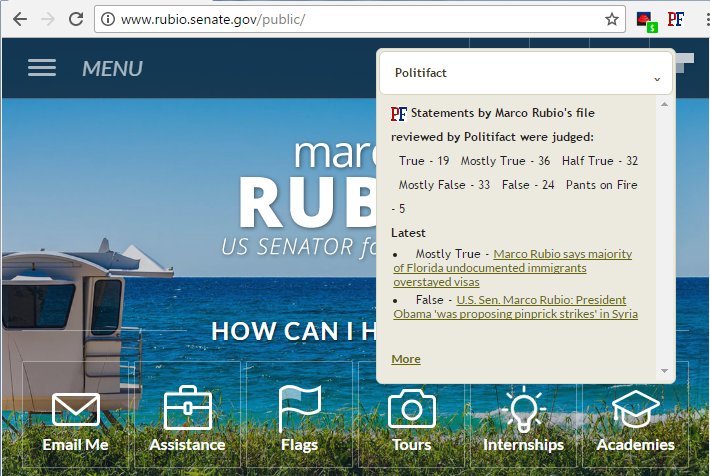Click the Assistance label
The width and height of the screenshot is (710, 476).
187,445
